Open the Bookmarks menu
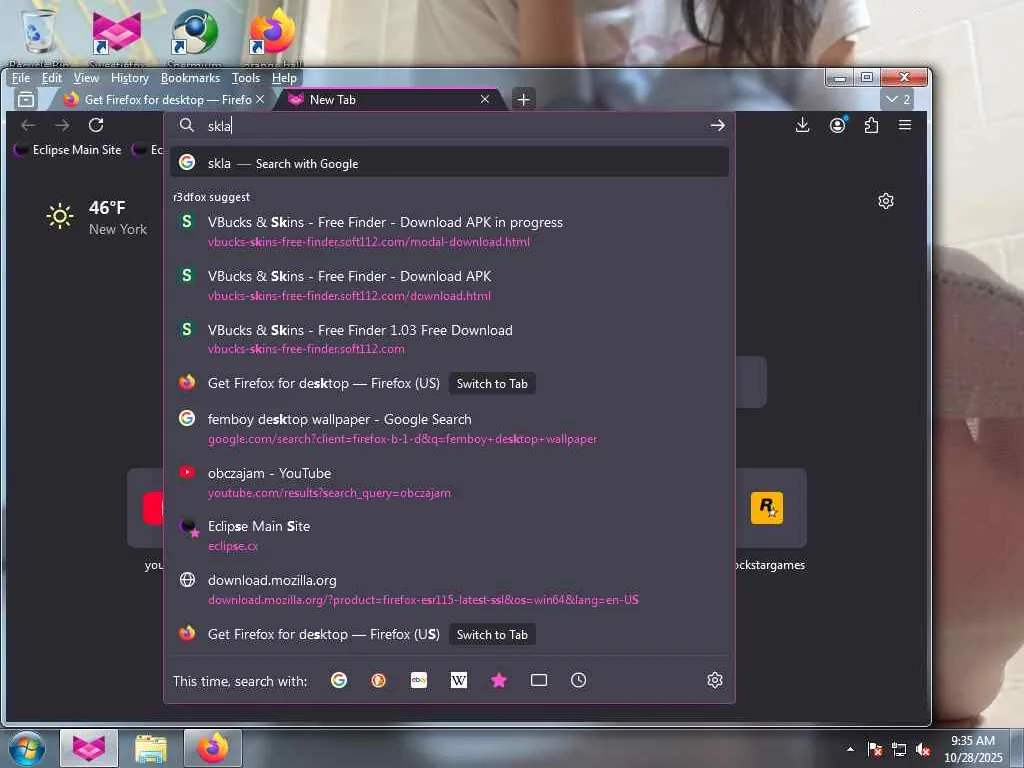Screen dimensions: 1024x768 [191, 78]
